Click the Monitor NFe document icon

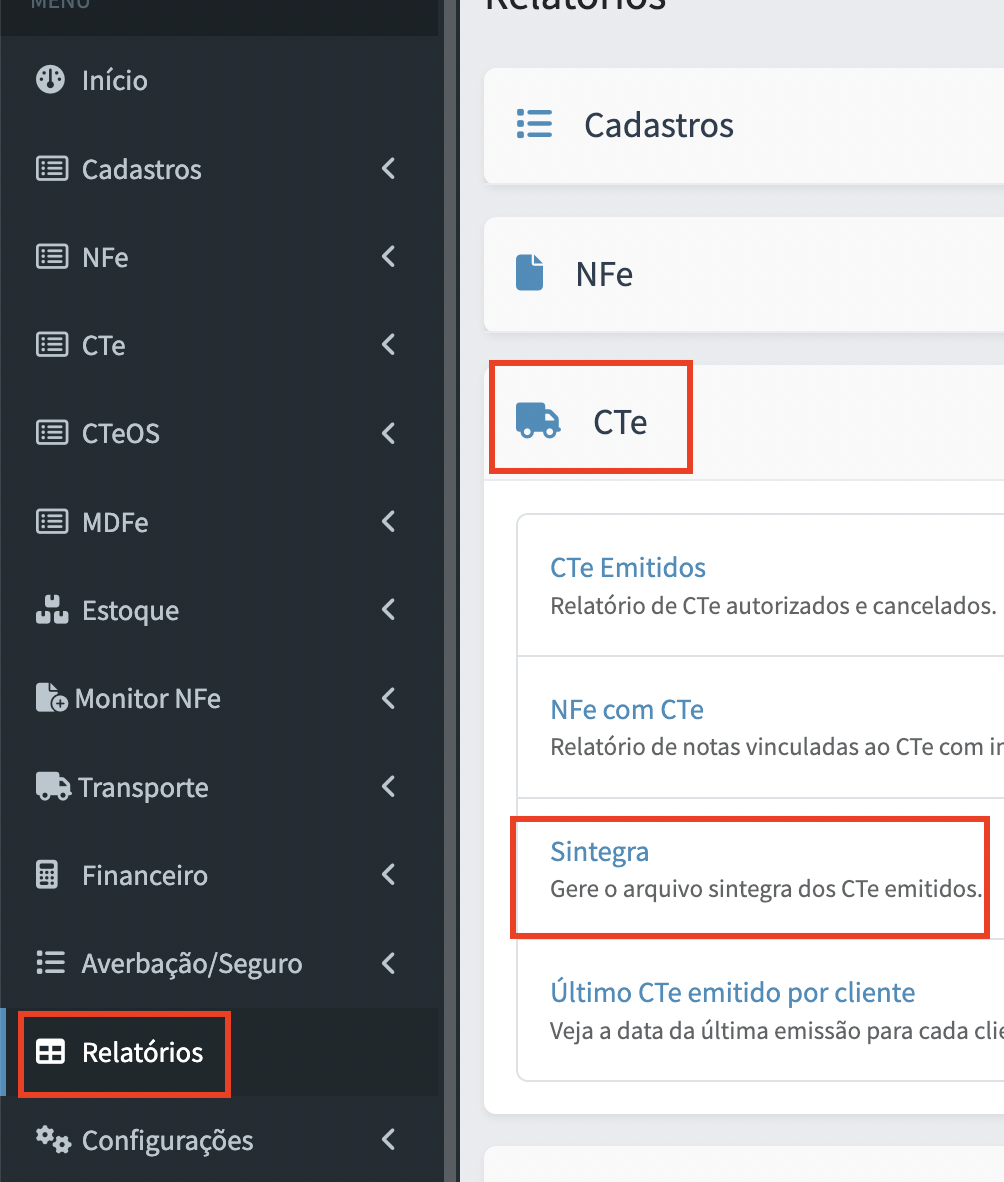[x=51, y=698]
